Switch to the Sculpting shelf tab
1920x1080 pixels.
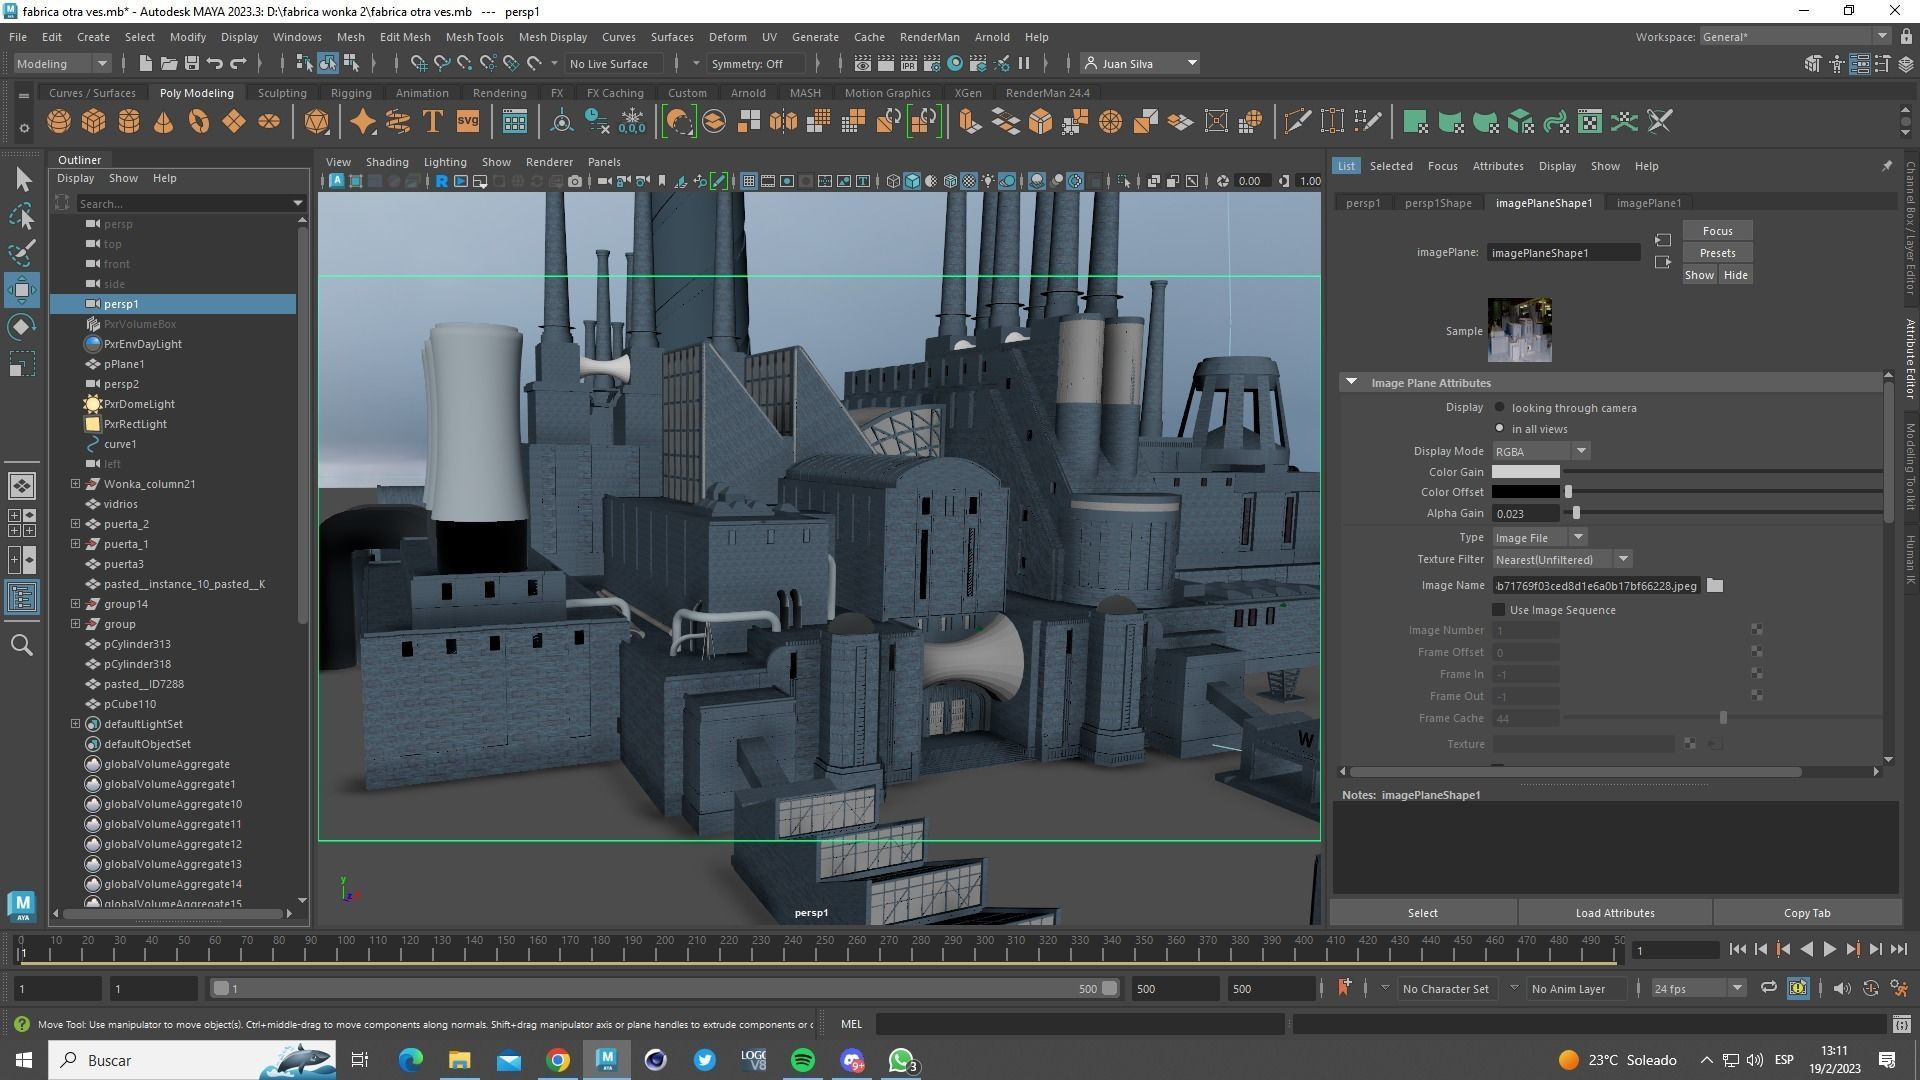282,93
